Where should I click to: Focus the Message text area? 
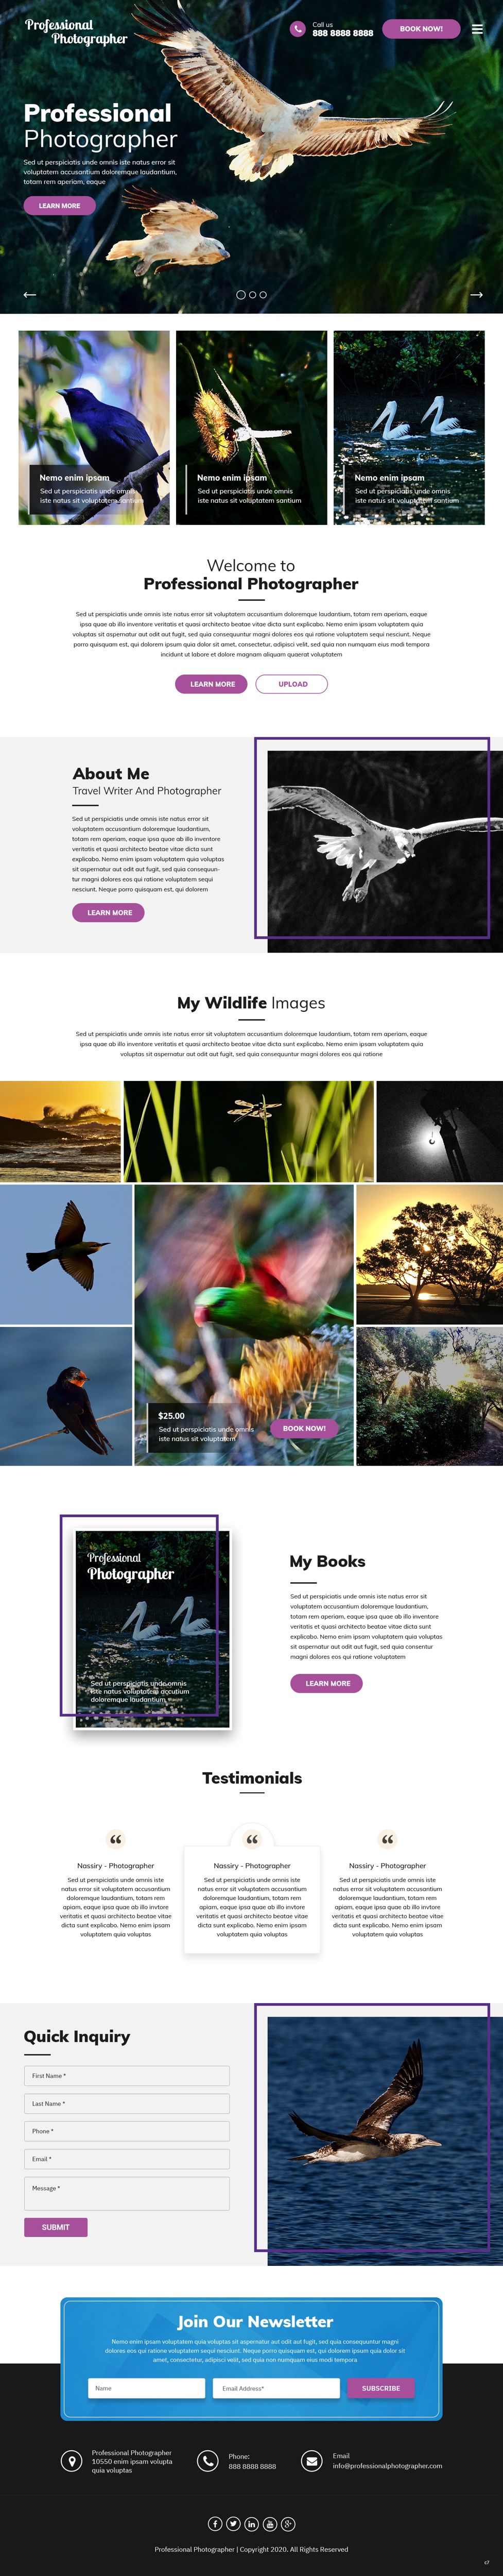(127, 2193)
